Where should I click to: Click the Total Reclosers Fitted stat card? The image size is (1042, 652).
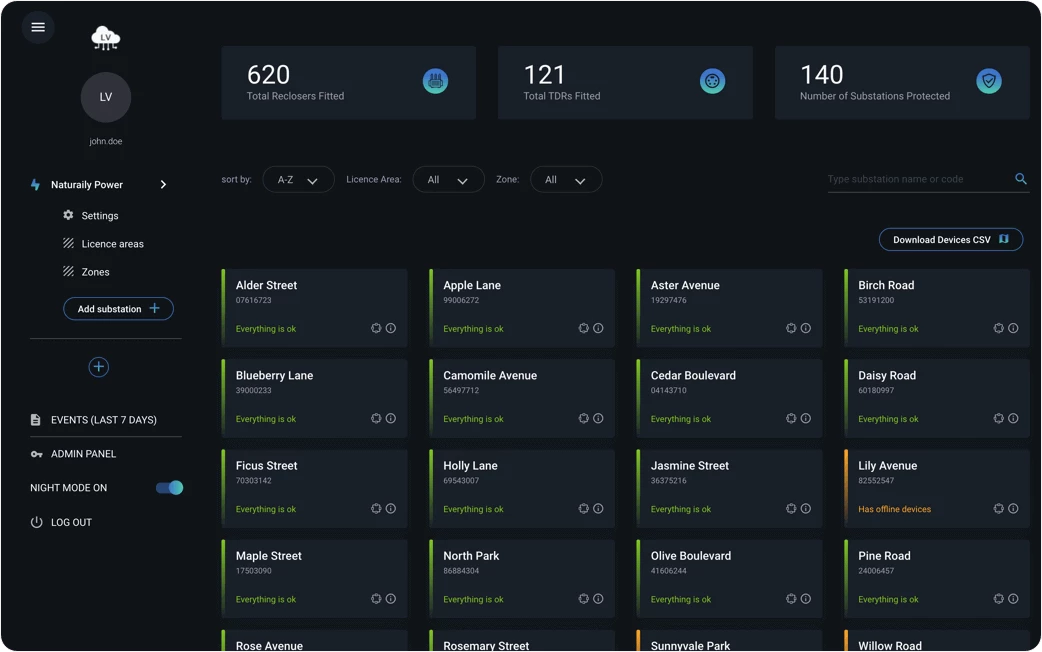tap(348, 82)
